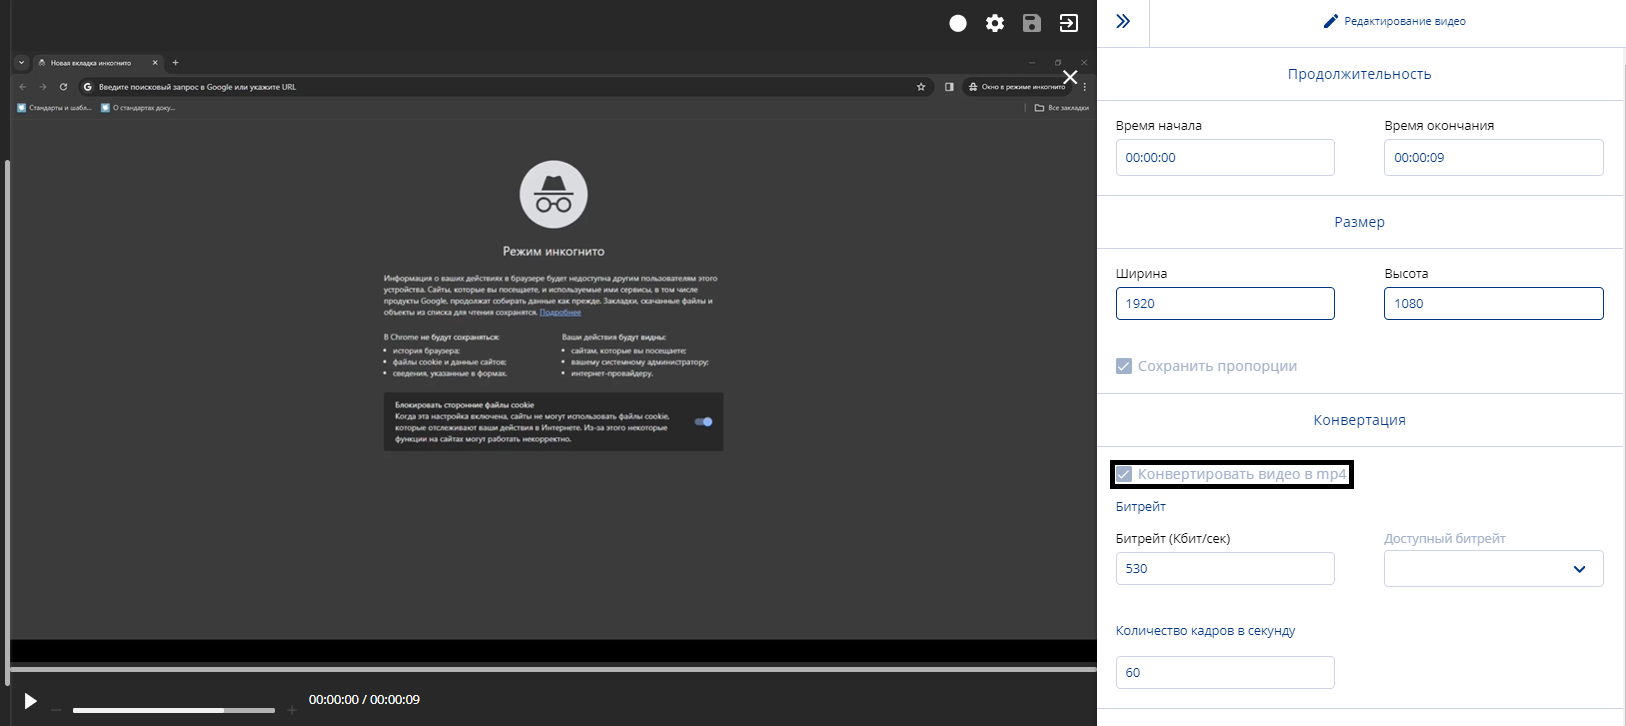1626x726 pixels.
Task: Save the video with the floppy disk icon
Action: [1032, 23]
